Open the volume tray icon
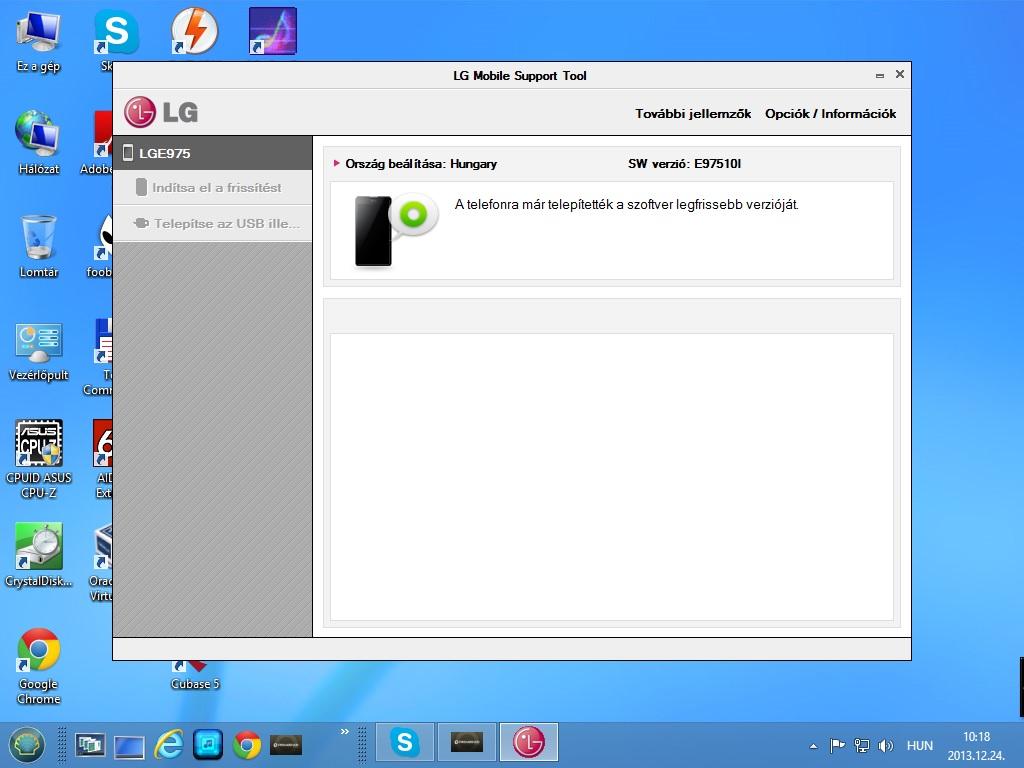Screen dimensions: 1024x768 886,745
